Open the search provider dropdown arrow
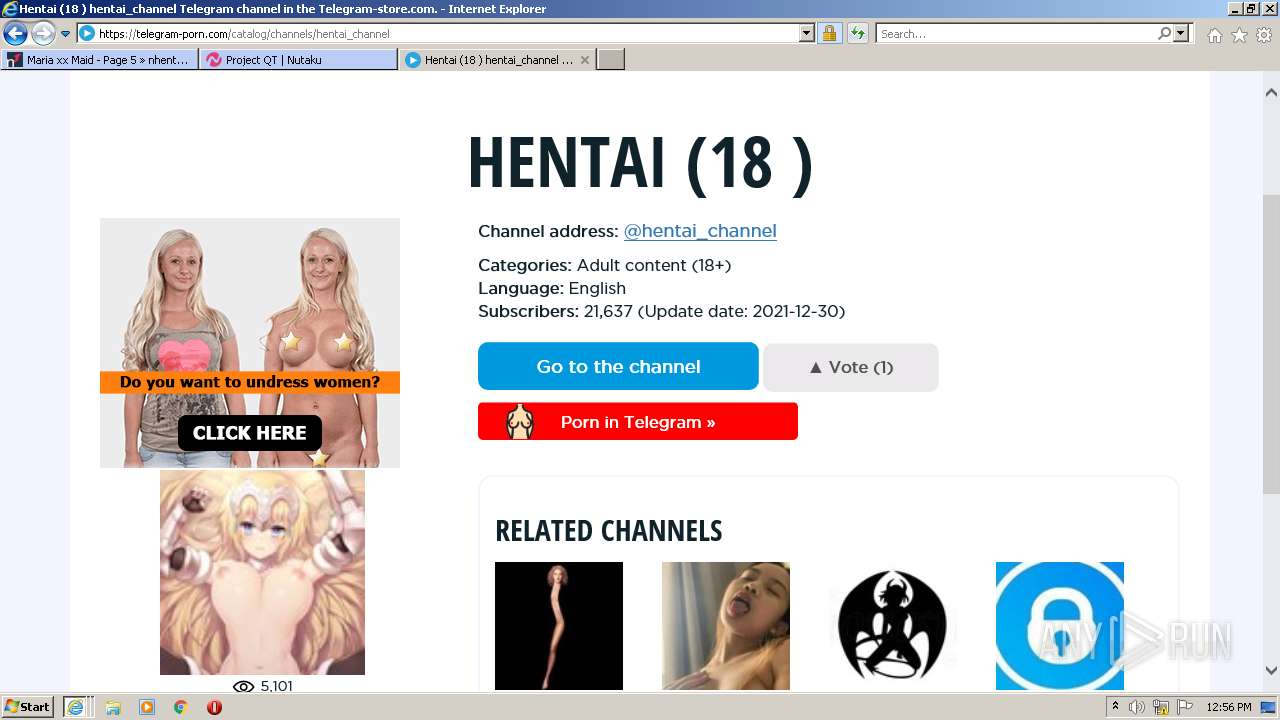Screen dimensions: 1280x720 tap(1181, 34)
